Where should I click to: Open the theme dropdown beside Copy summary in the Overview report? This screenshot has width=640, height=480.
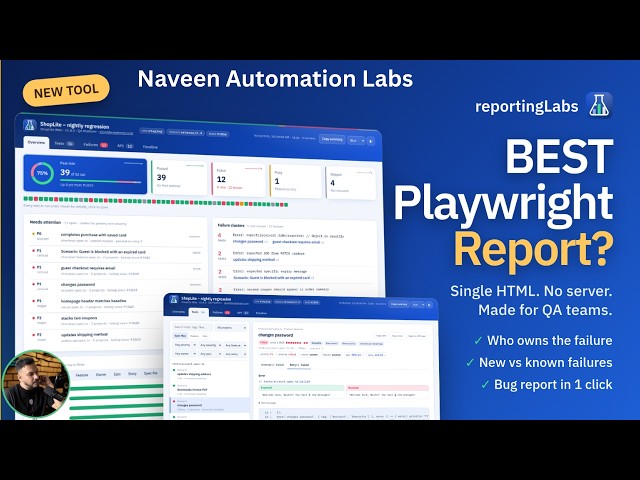tap(356, 140)
